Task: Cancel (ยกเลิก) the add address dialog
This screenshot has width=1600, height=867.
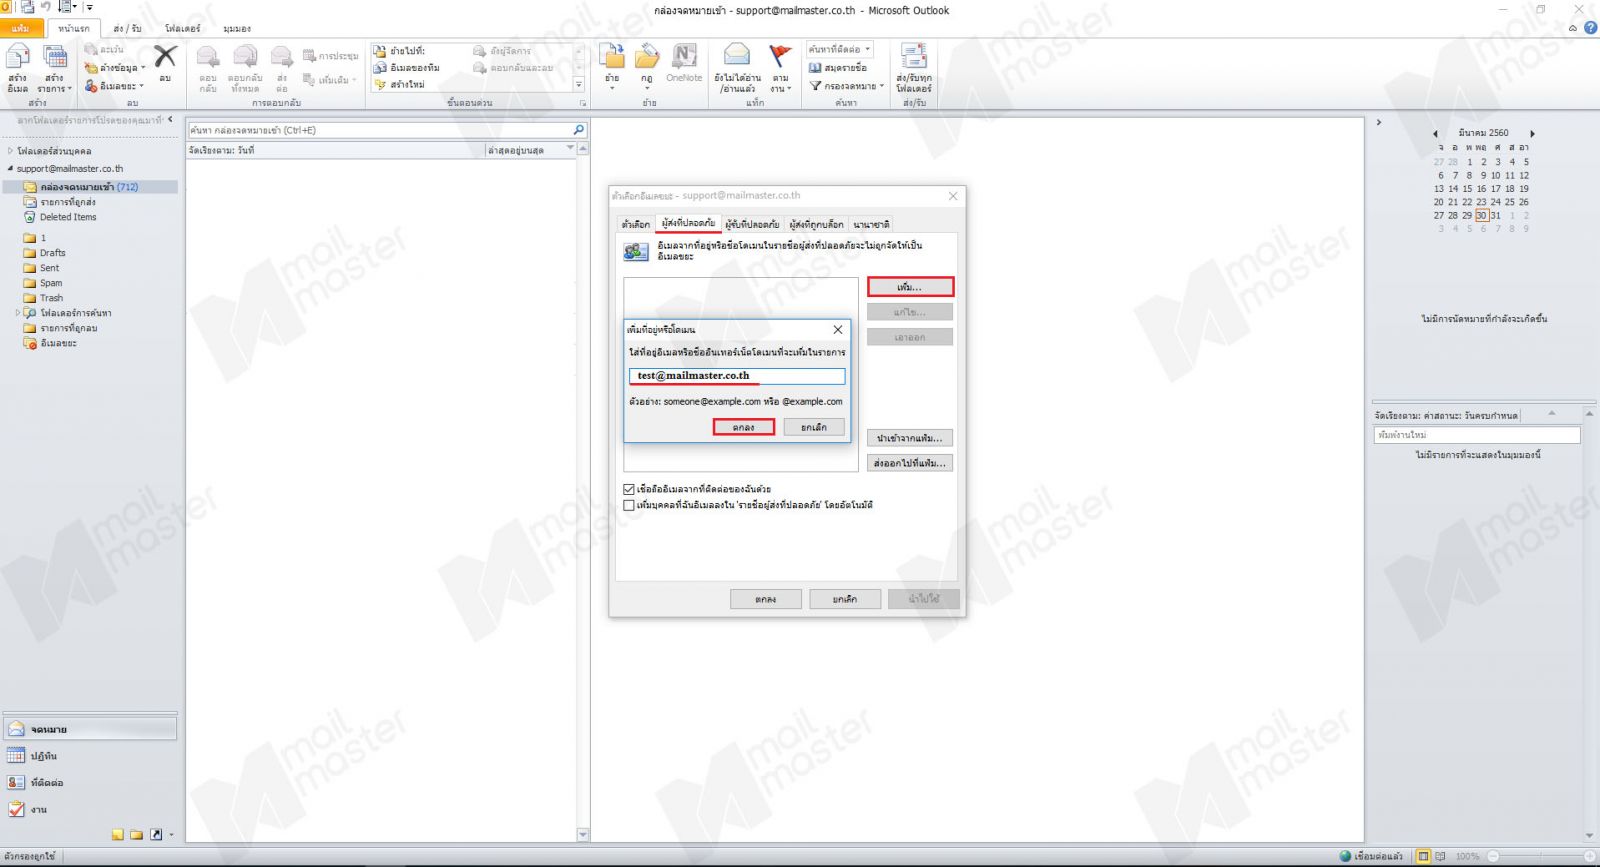Action: pos(814,427)
